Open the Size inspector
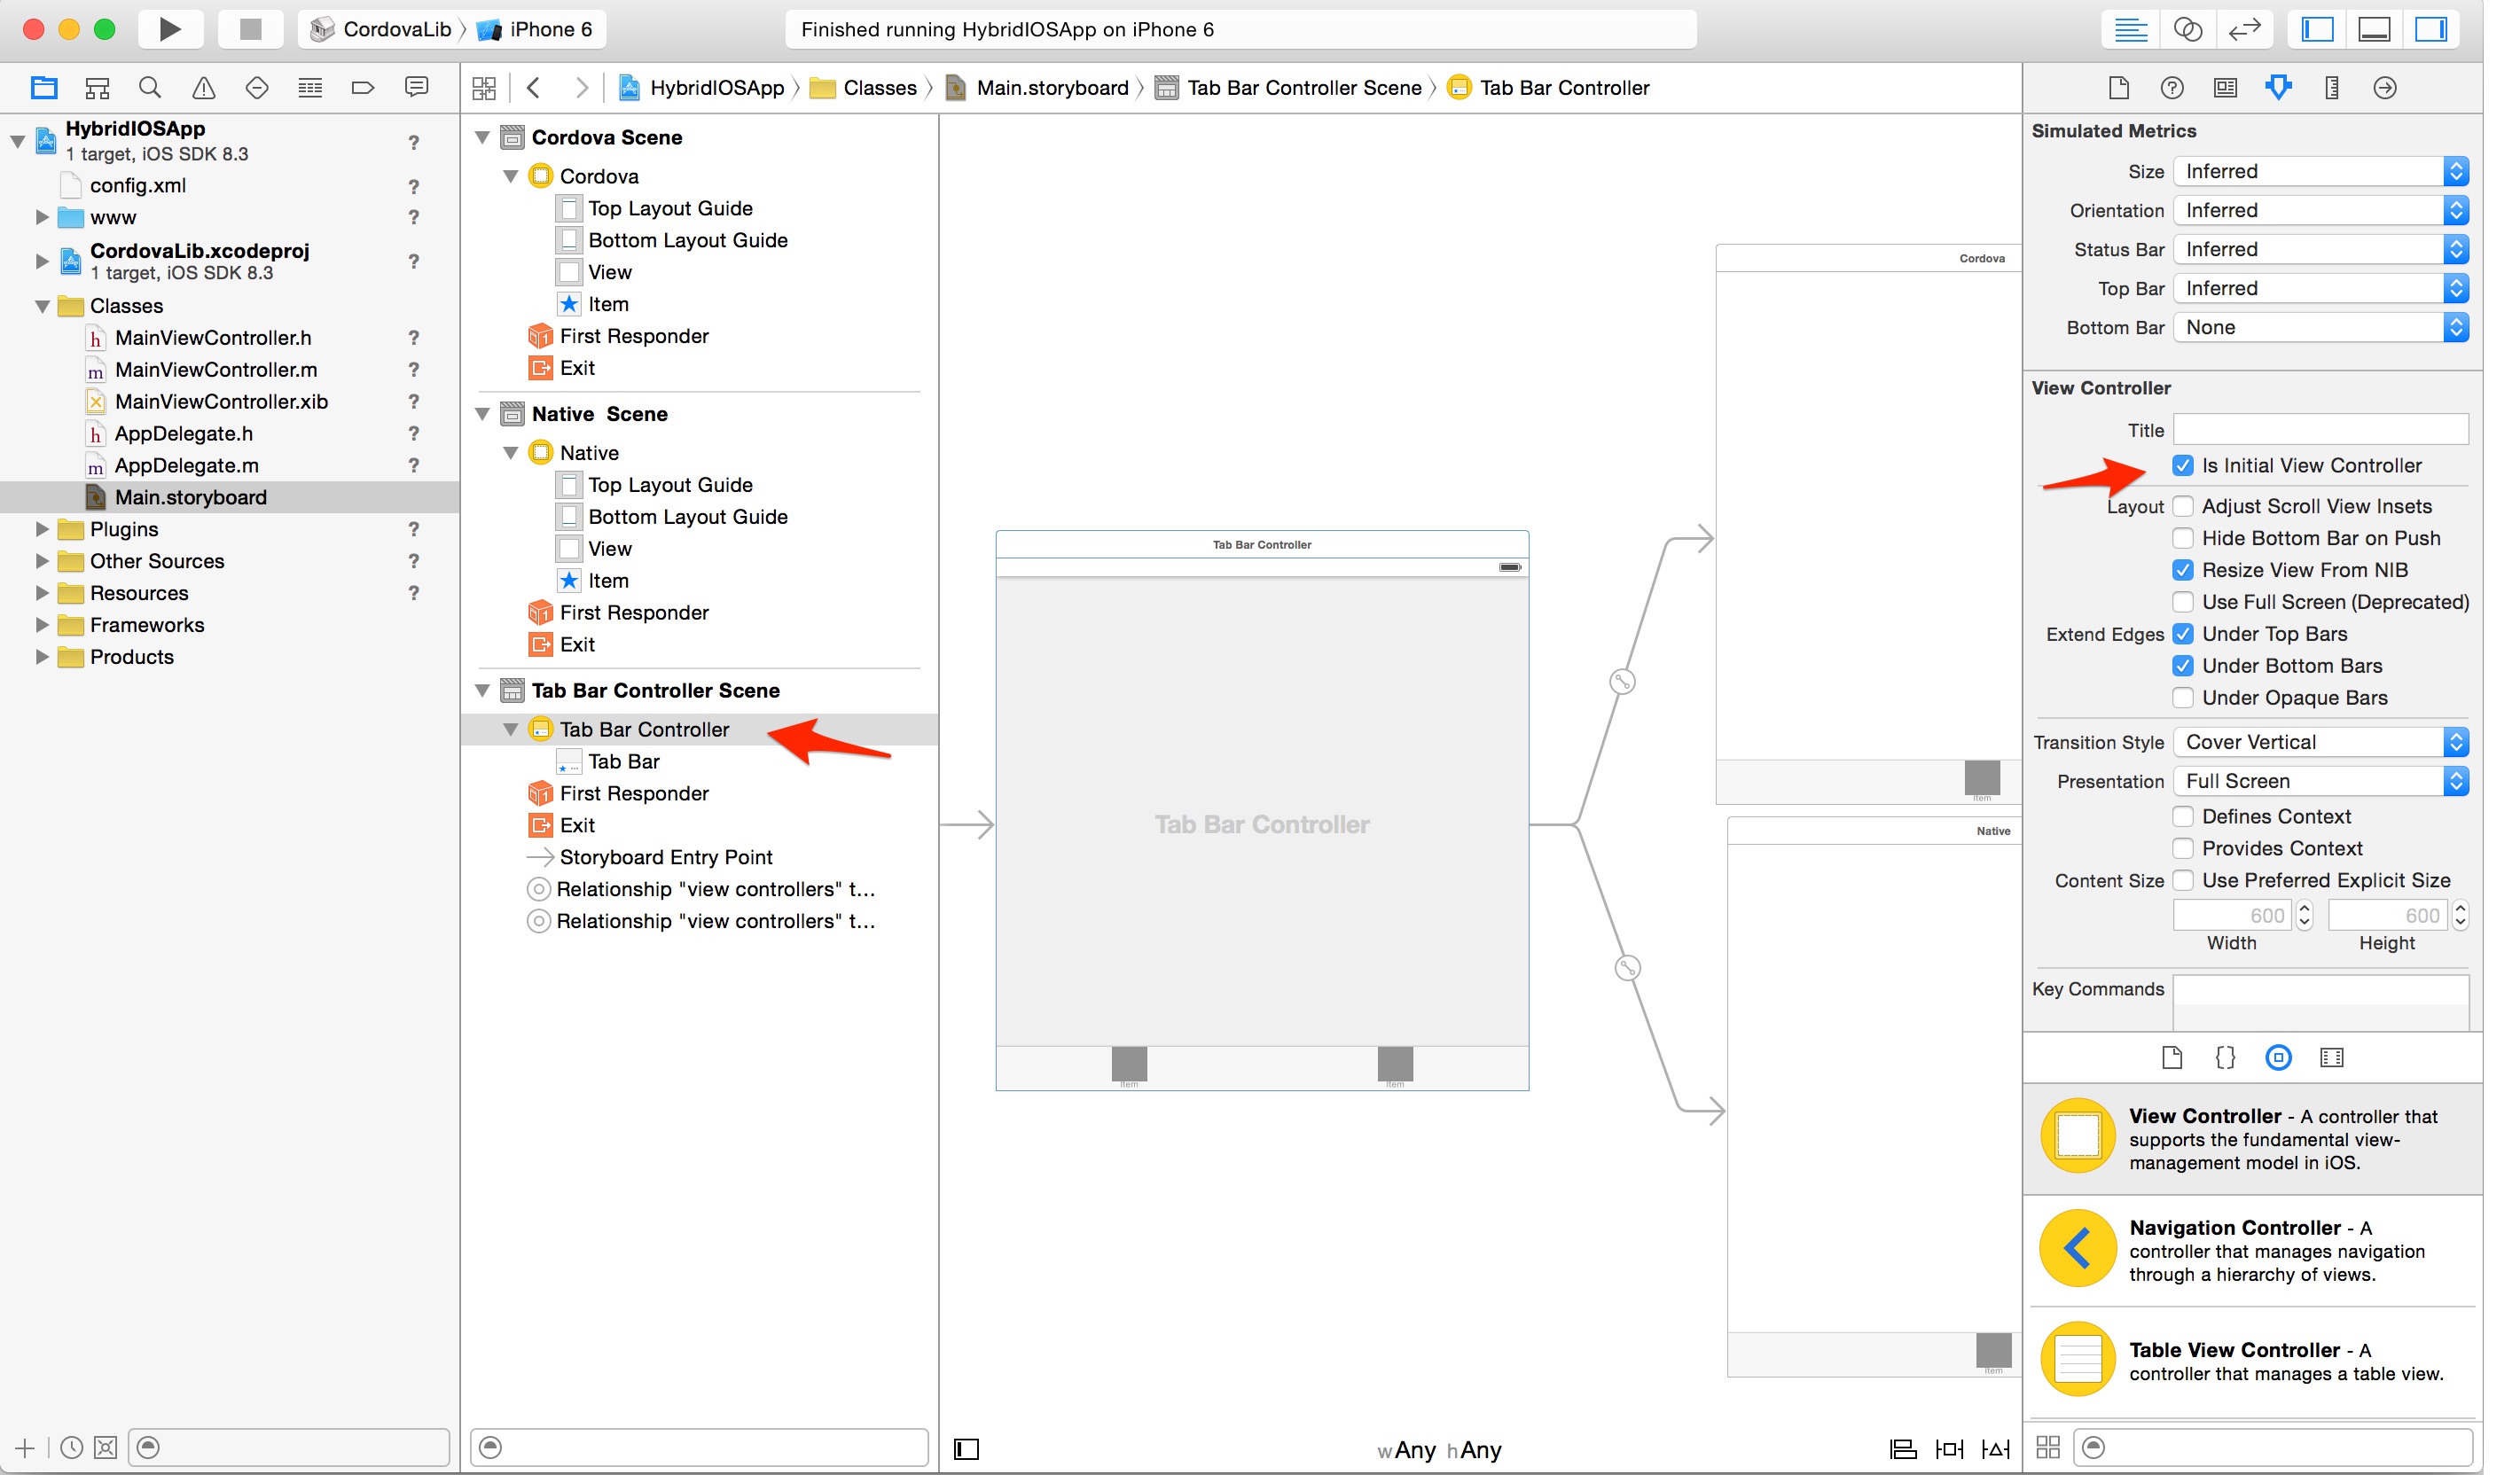The width and height of the screenshot is (2520, 1475). [2331, 88]
